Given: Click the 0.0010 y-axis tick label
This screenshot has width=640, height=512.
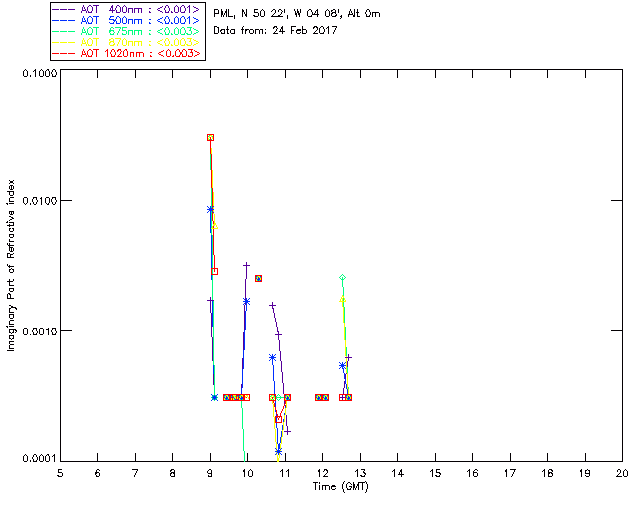Looking at the screenshot, I should pyautogui.click(x=40, y=331).
